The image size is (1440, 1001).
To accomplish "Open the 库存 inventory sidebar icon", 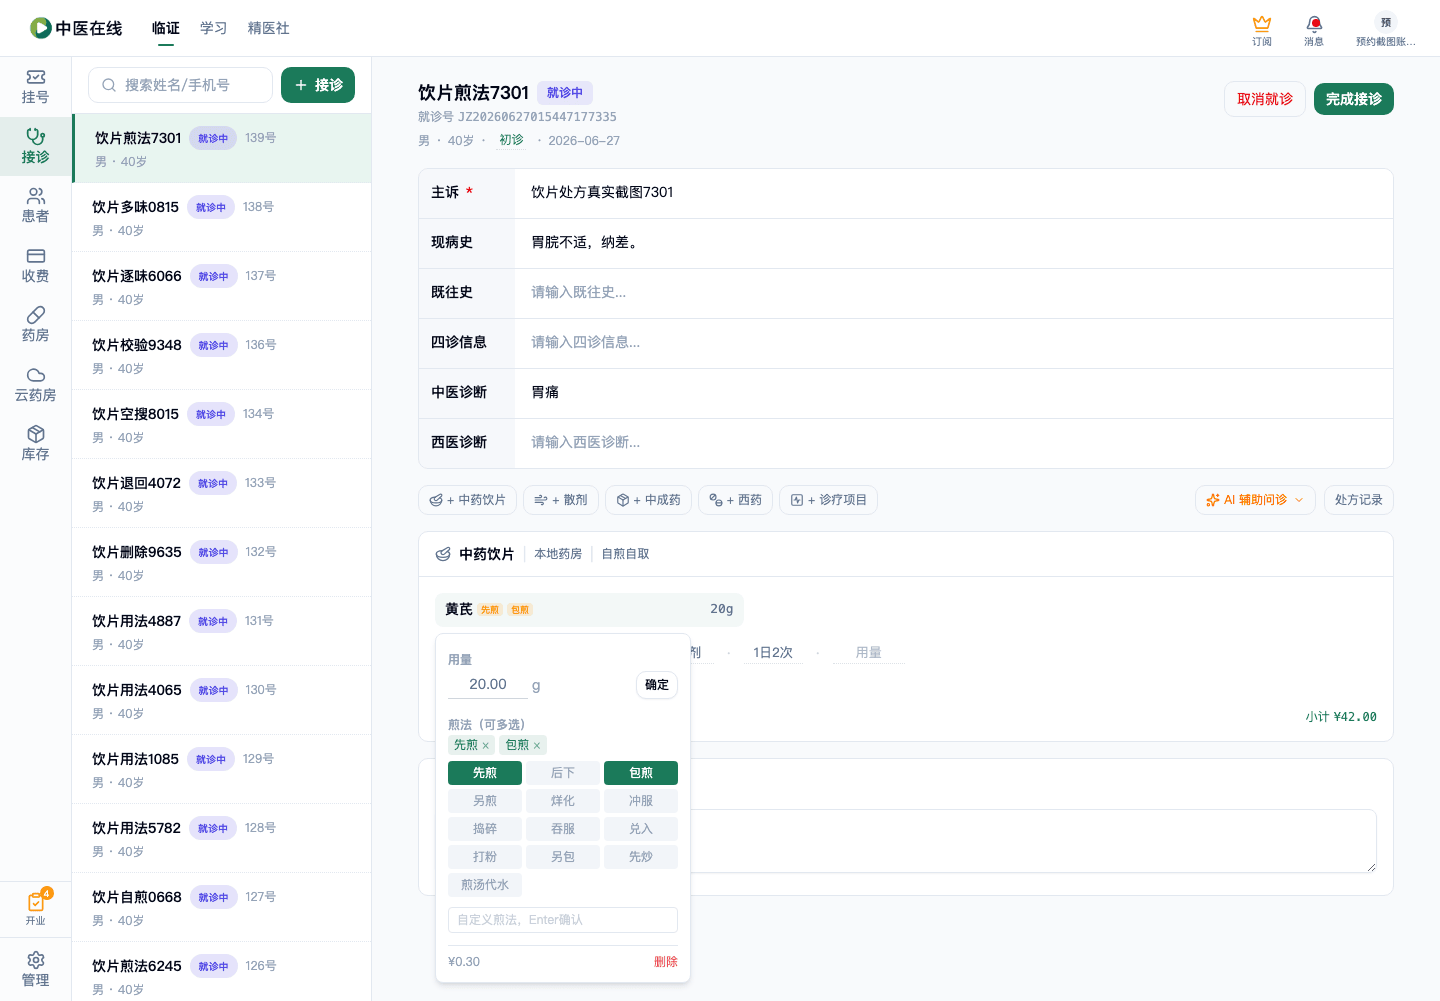I will click(35, 443).
